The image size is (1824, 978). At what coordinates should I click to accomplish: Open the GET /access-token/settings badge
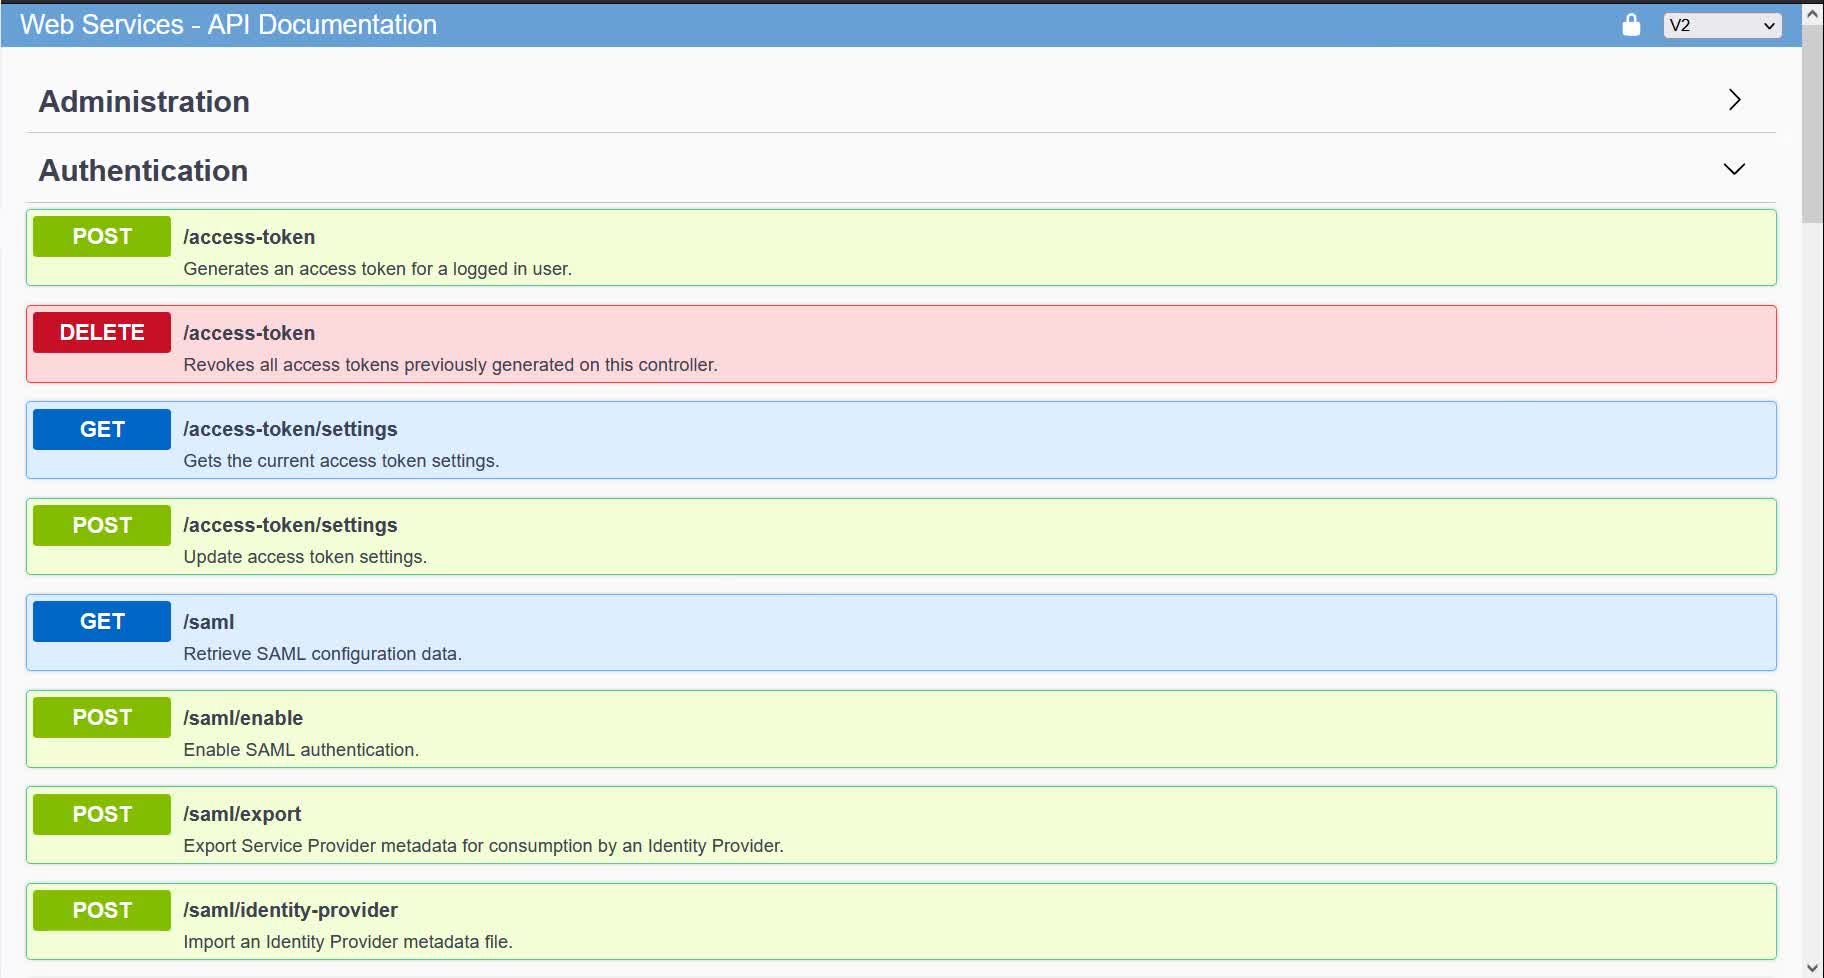[x=102, y=429]
